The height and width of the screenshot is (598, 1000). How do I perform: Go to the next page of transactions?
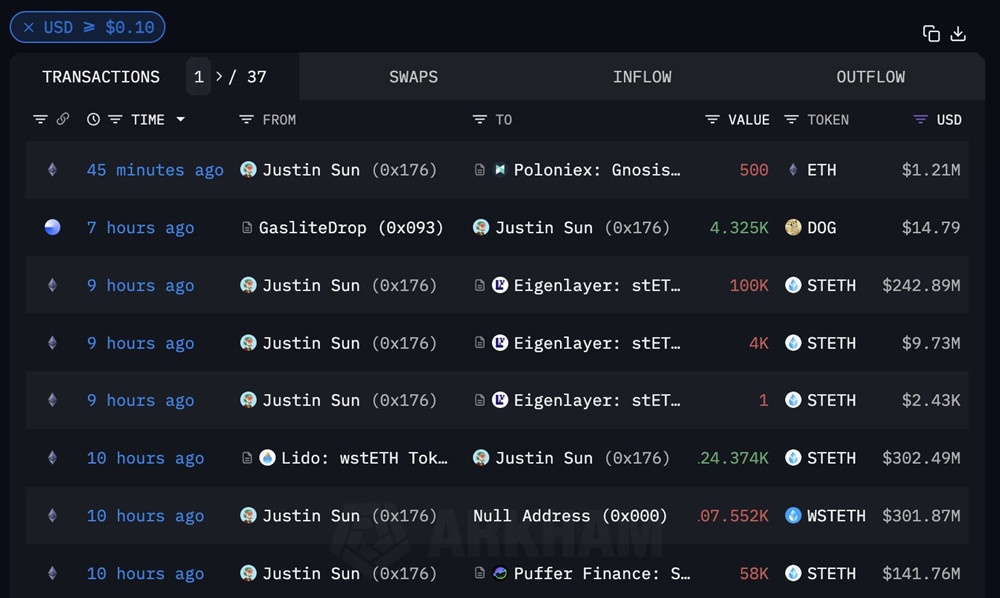219,77
